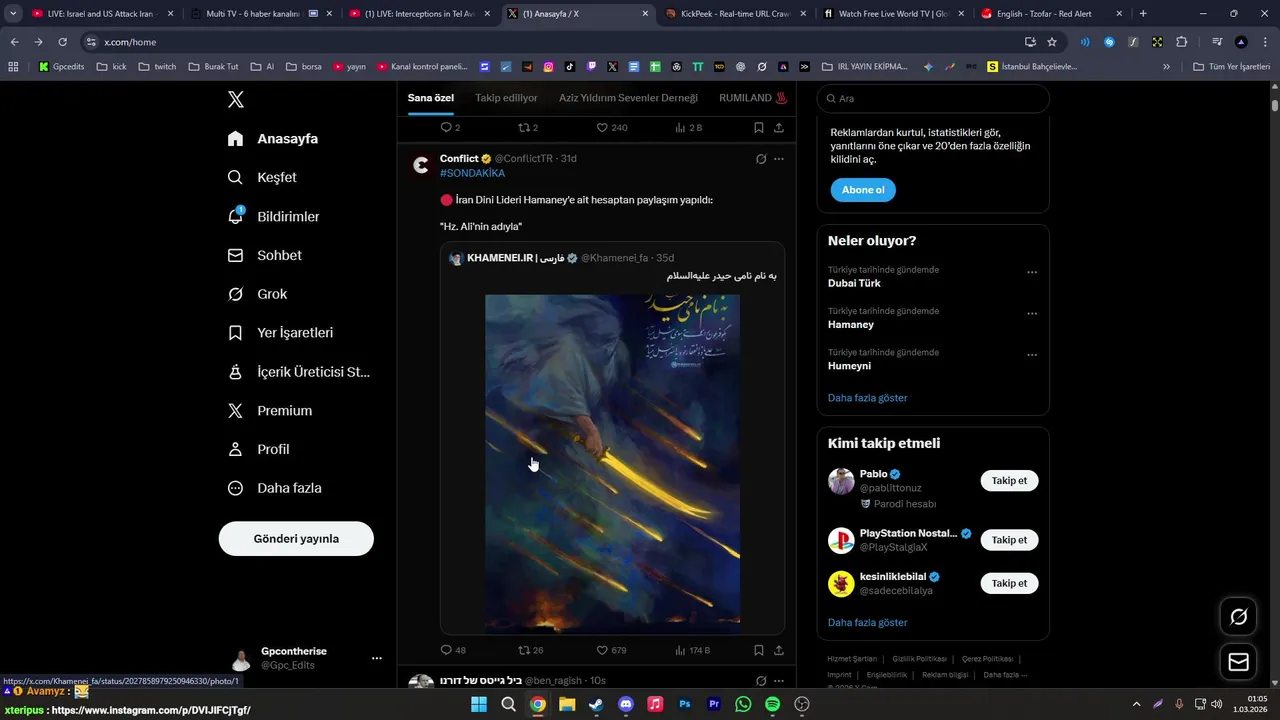Image resolution: width=1280 pixels, height=720 pixels.
Task: Open the Gpcedits bookmark
Action: [x=61, y=67]
